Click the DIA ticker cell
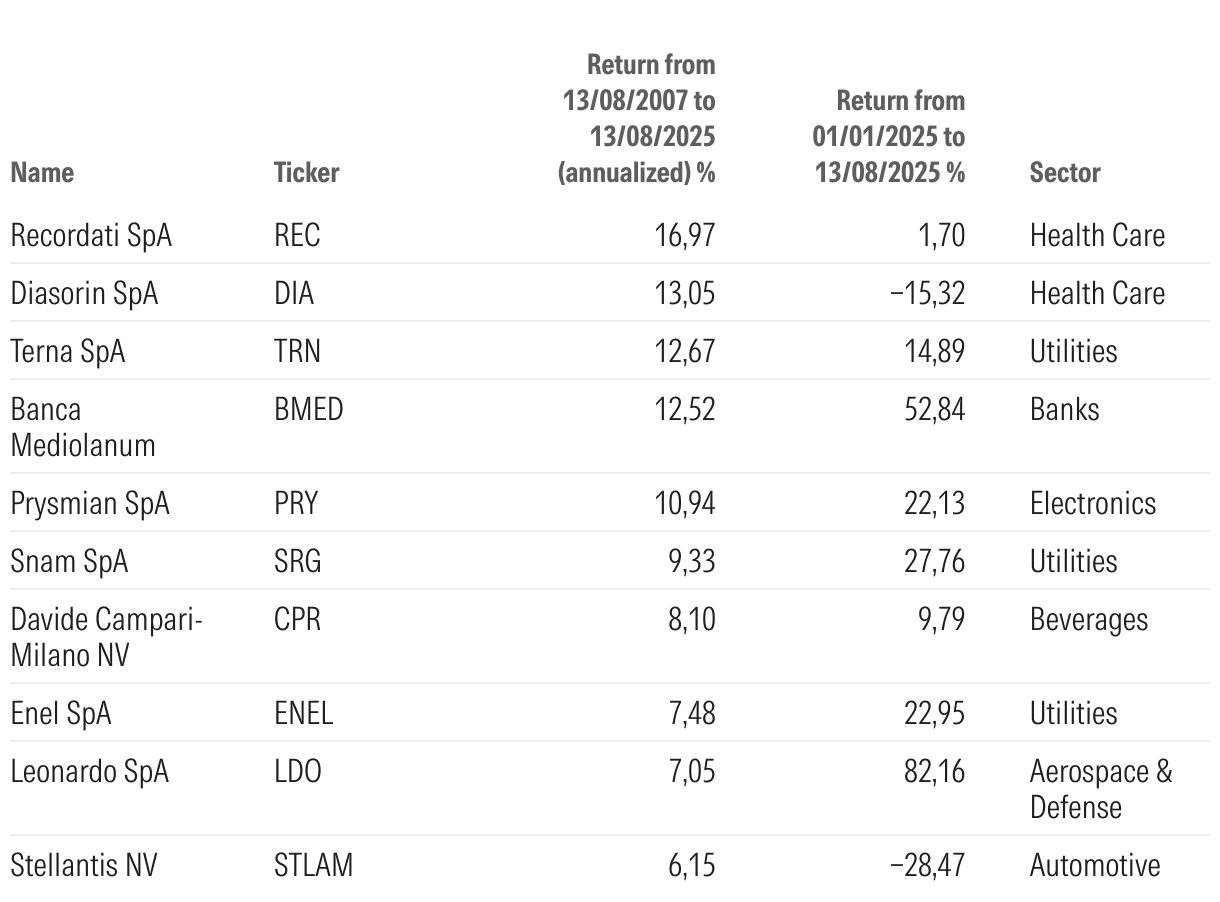 pyautogui.click(x=293, y=293)
